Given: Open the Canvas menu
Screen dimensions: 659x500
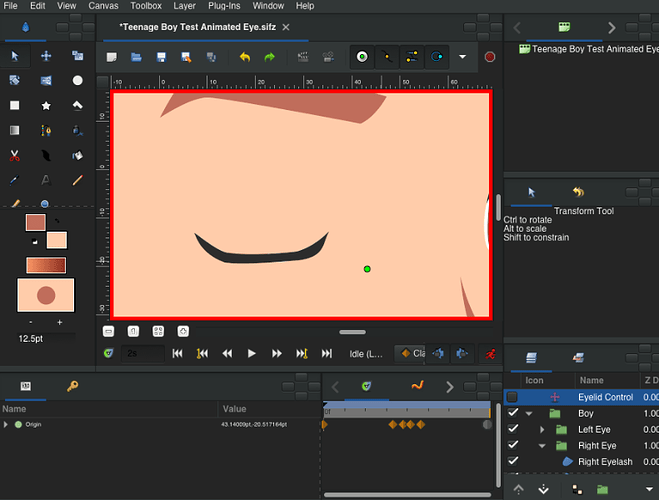Looking at the screenshot, I should point(103,6).
